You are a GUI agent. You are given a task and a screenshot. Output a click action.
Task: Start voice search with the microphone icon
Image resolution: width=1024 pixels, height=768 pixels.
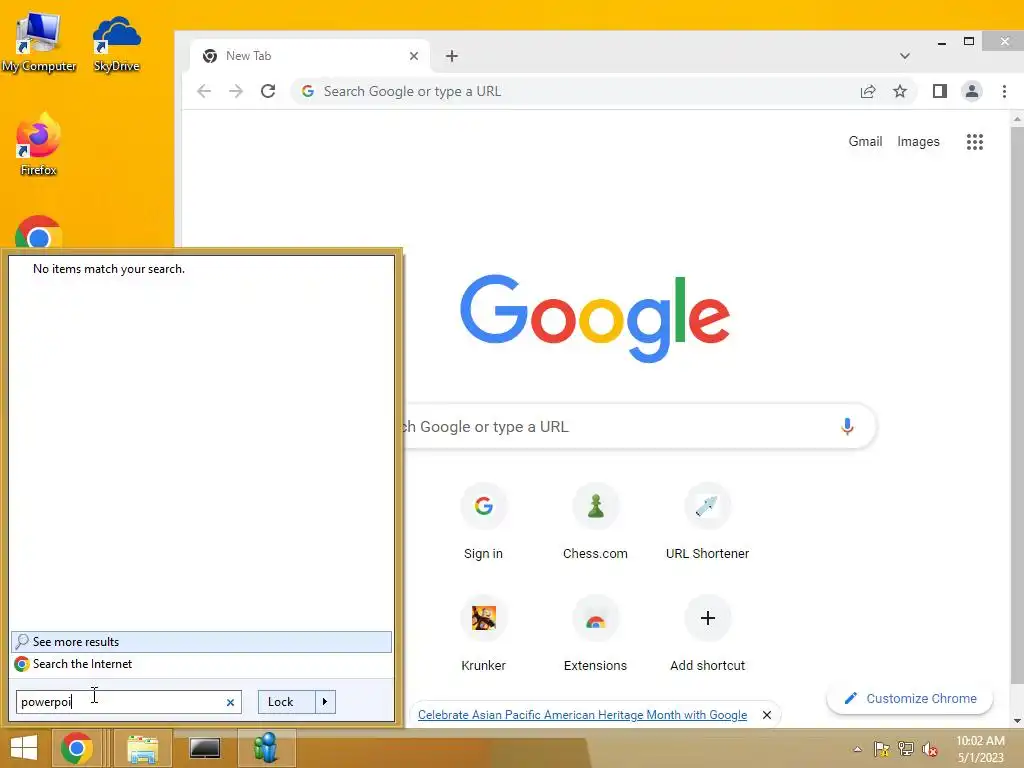click(x=847, y=426)
